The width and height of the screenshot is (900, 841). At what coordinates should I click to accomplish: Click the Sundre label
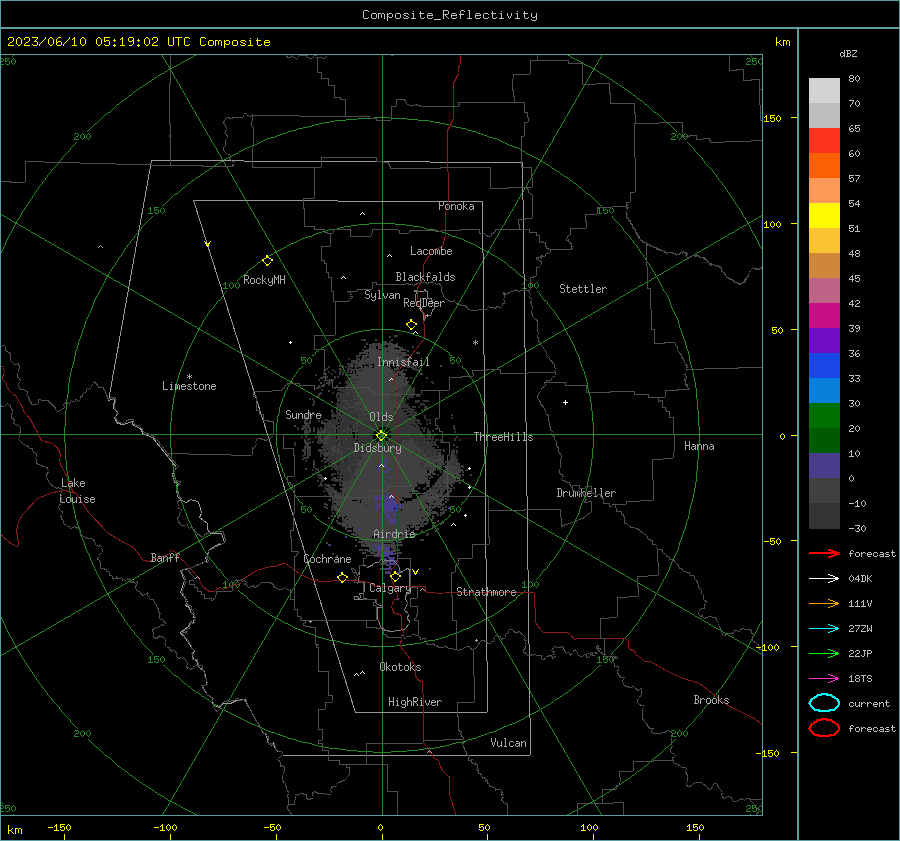[304, 414]
